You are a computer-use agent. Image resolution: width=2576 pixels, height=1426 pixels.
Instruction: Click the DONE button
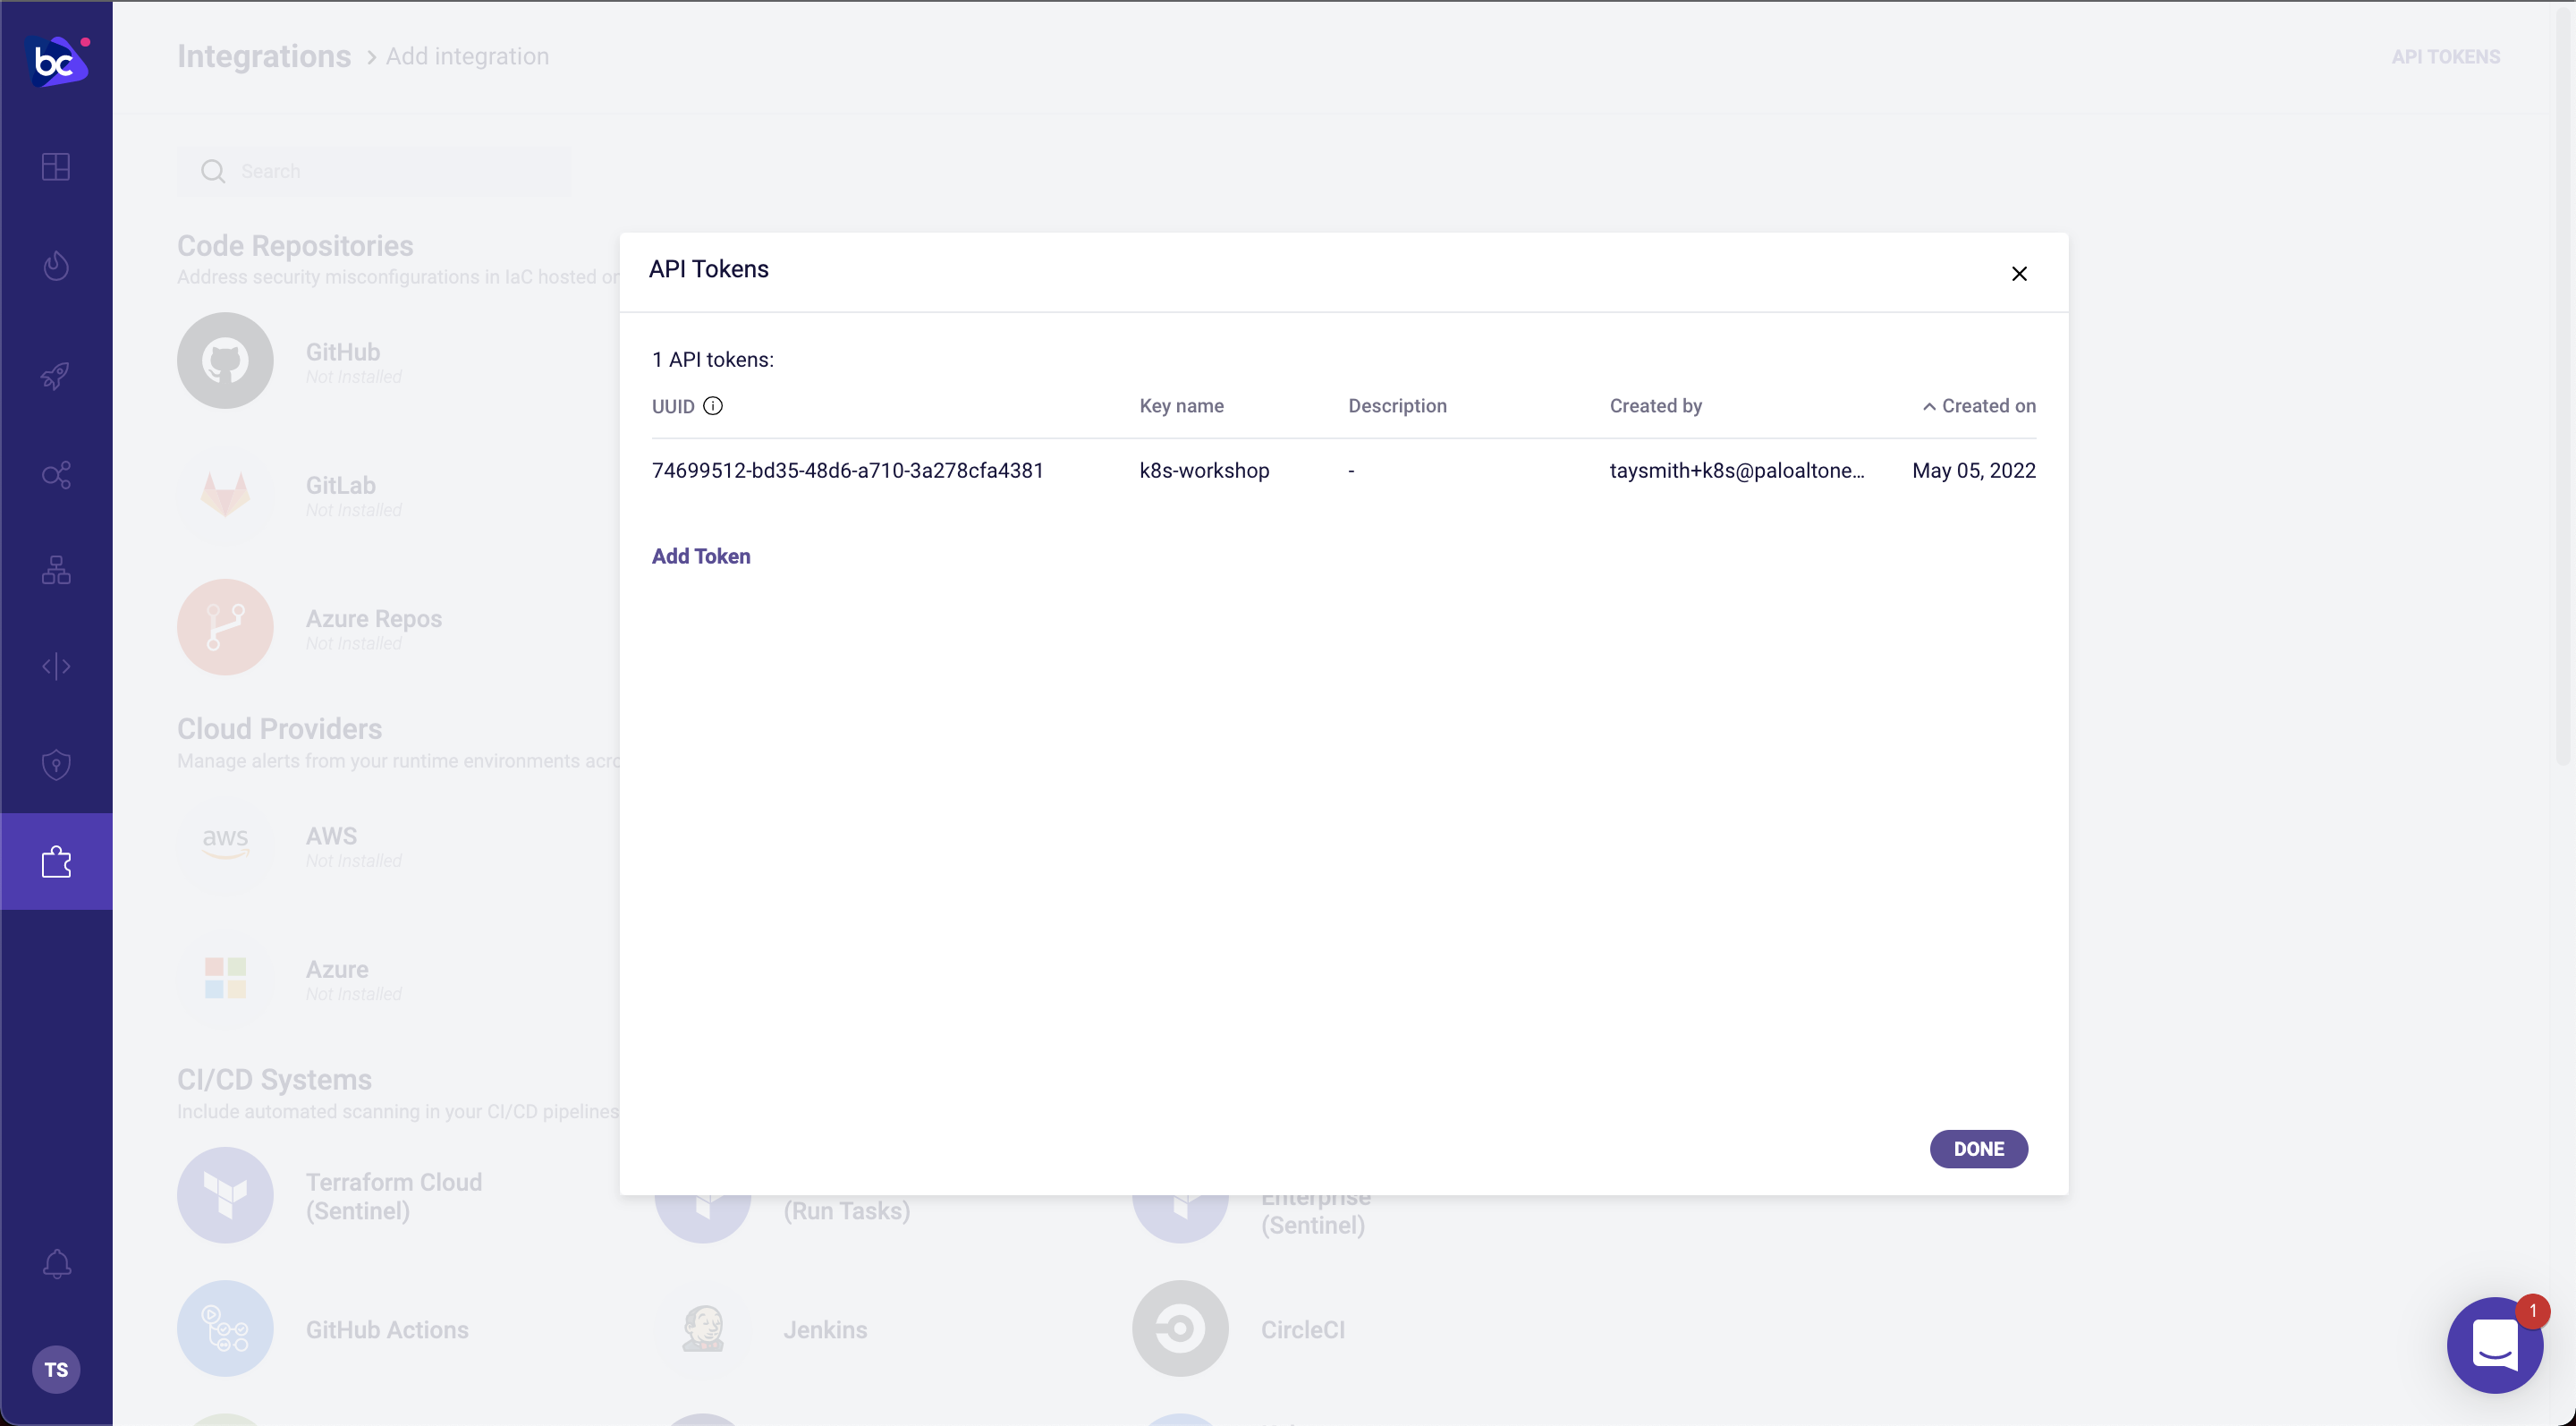[x=1979, y=1149]
